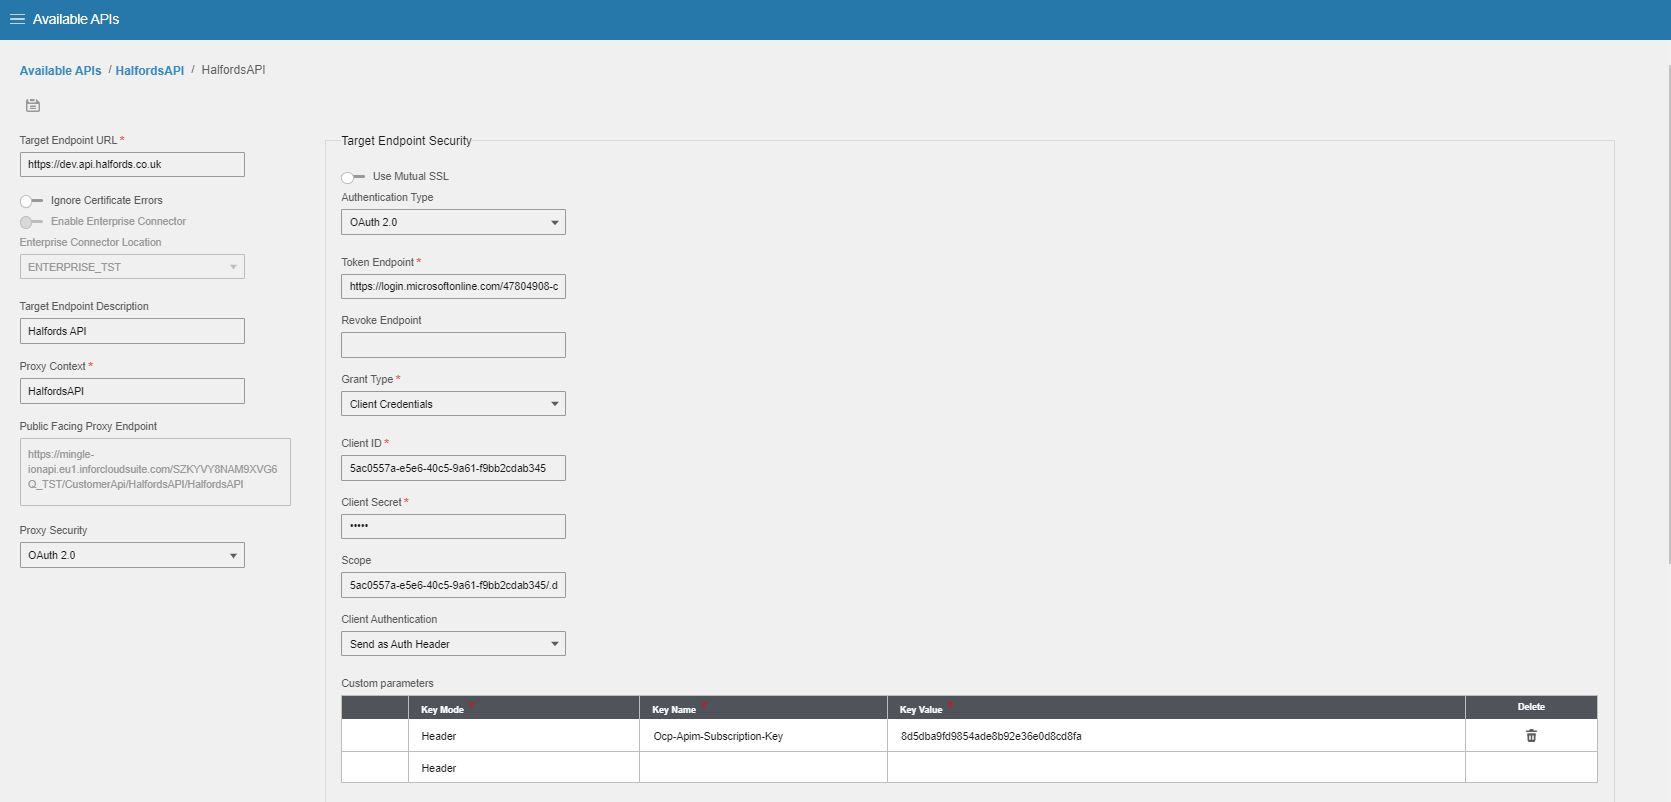This screenshot has width=1671, height=802.
Task: Click the Target Endpoint Description field
Action: (x=132, y=331)
